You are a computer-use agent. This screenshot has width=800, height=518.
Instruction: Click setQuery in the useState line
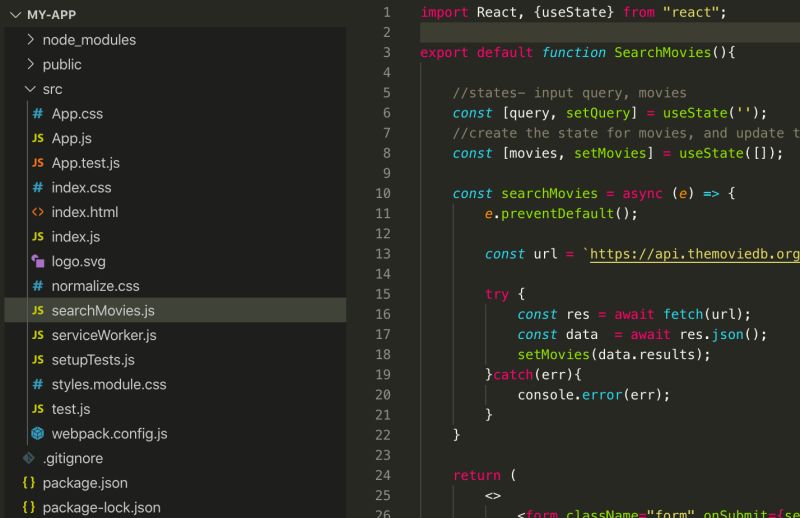tap(597, 113)
